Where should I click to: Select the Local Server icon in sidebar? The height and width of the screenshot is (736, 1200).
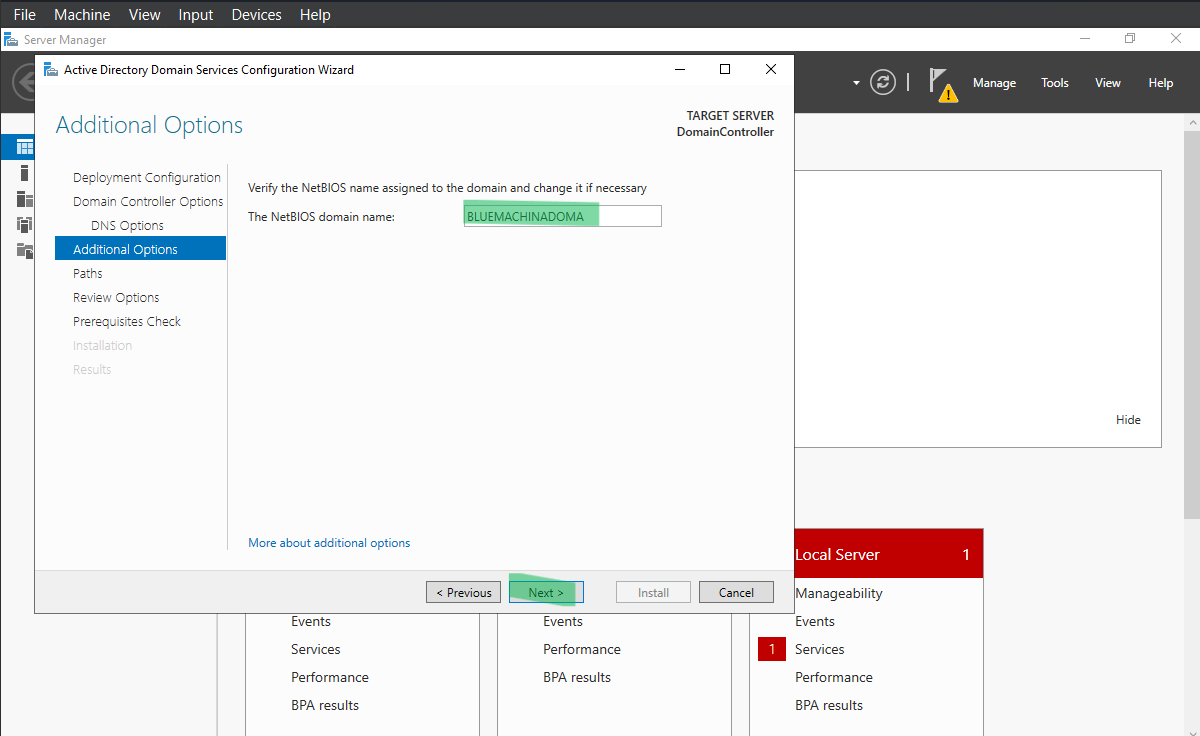click(25, 173)
